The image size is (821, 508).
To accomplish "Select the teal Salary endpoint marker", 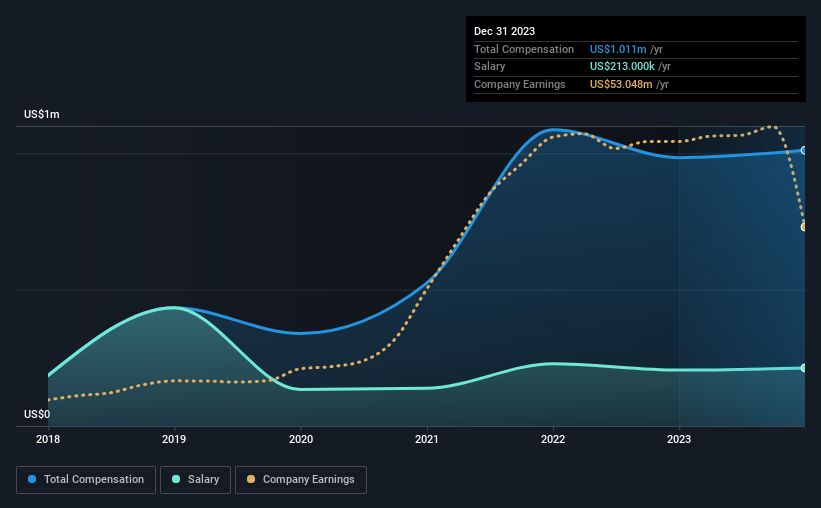I will [x=804, y=368].
